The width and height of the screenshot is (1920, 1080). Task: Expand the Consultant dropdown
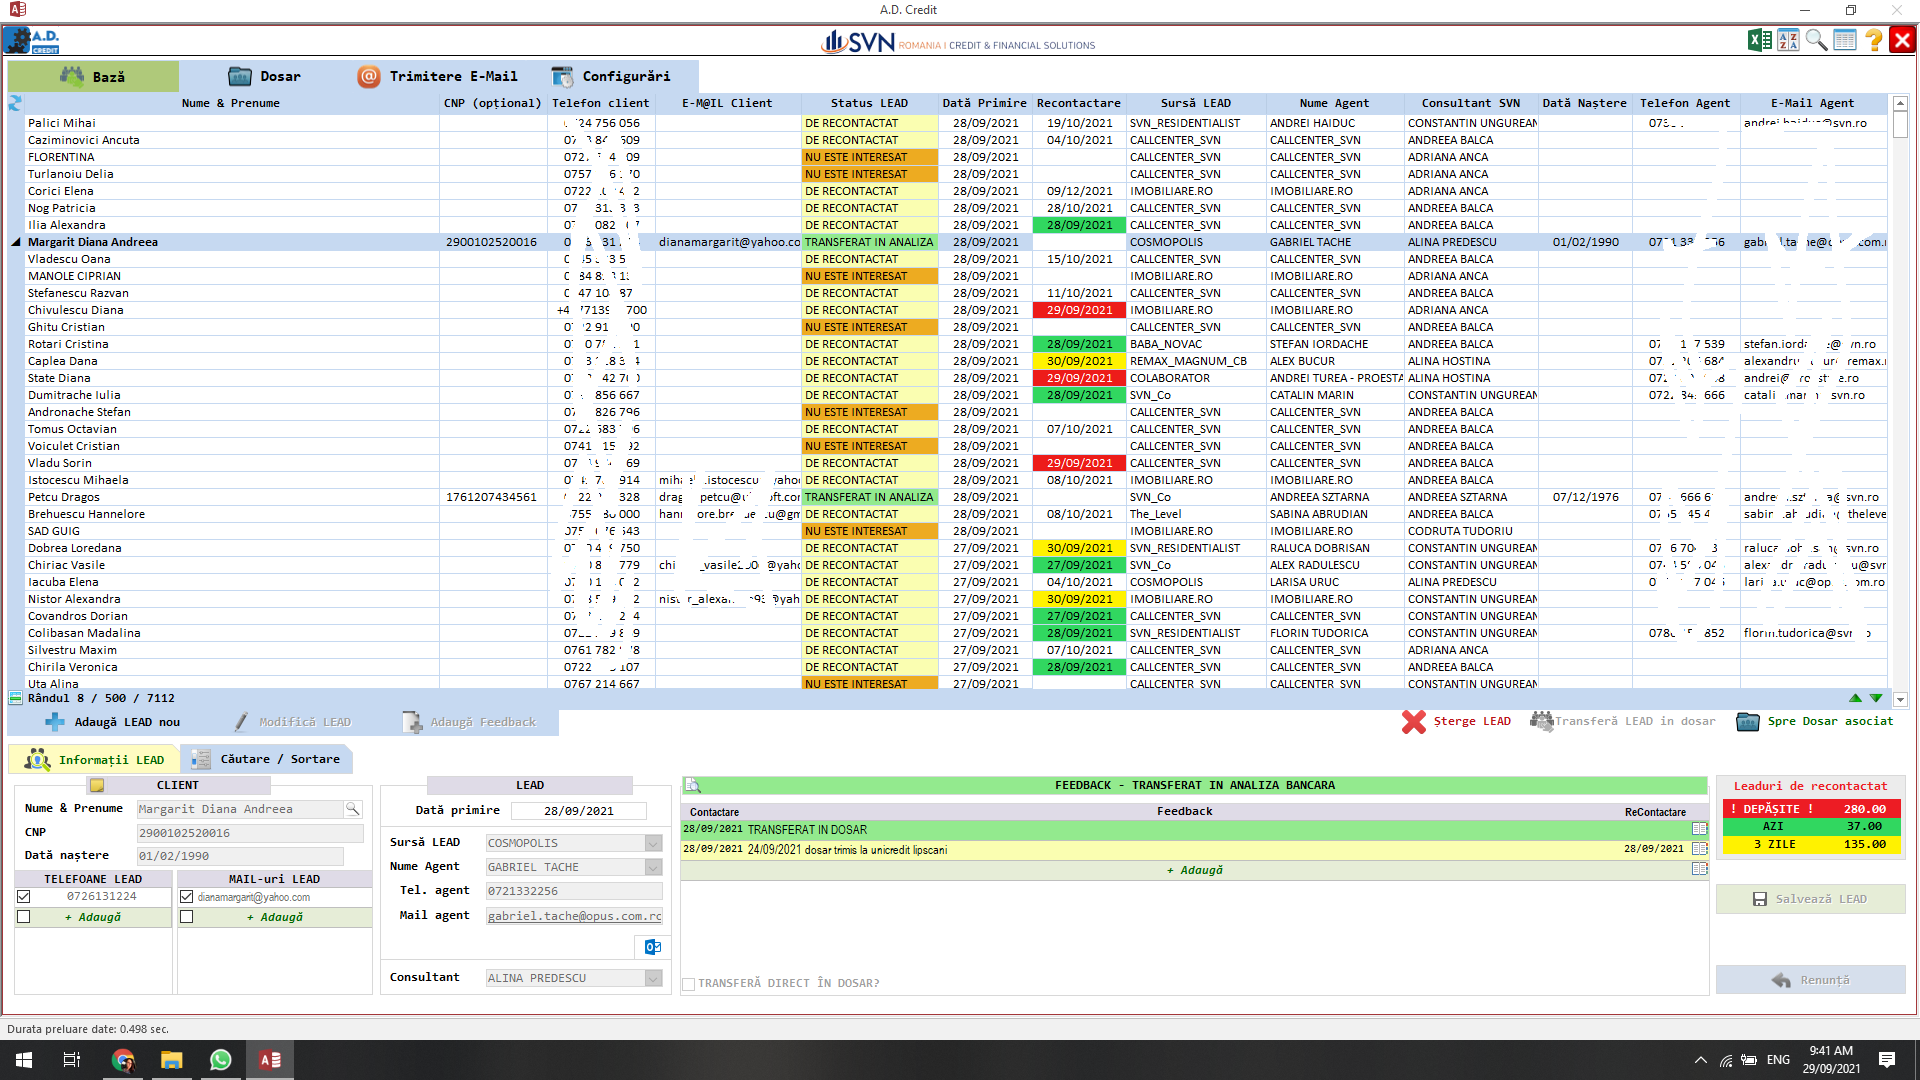pos(653,978)
